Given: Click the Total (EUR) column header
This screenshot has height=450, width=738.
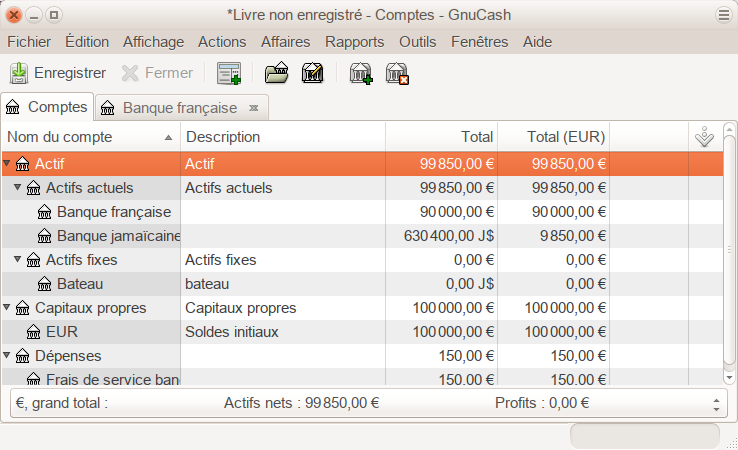Looking at the screenshot, I should click(553, 137).
